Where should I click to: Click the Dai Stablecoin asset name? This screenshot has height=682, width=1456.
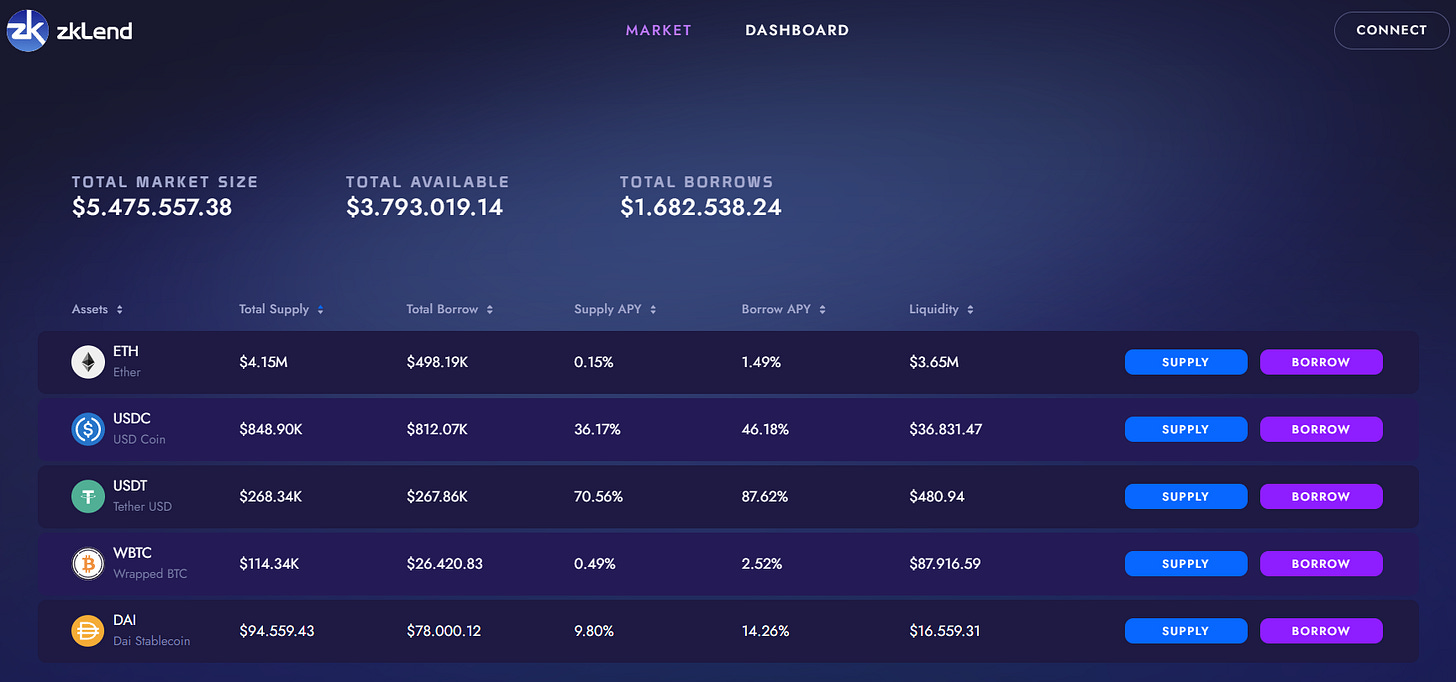[x=151, y=640]
